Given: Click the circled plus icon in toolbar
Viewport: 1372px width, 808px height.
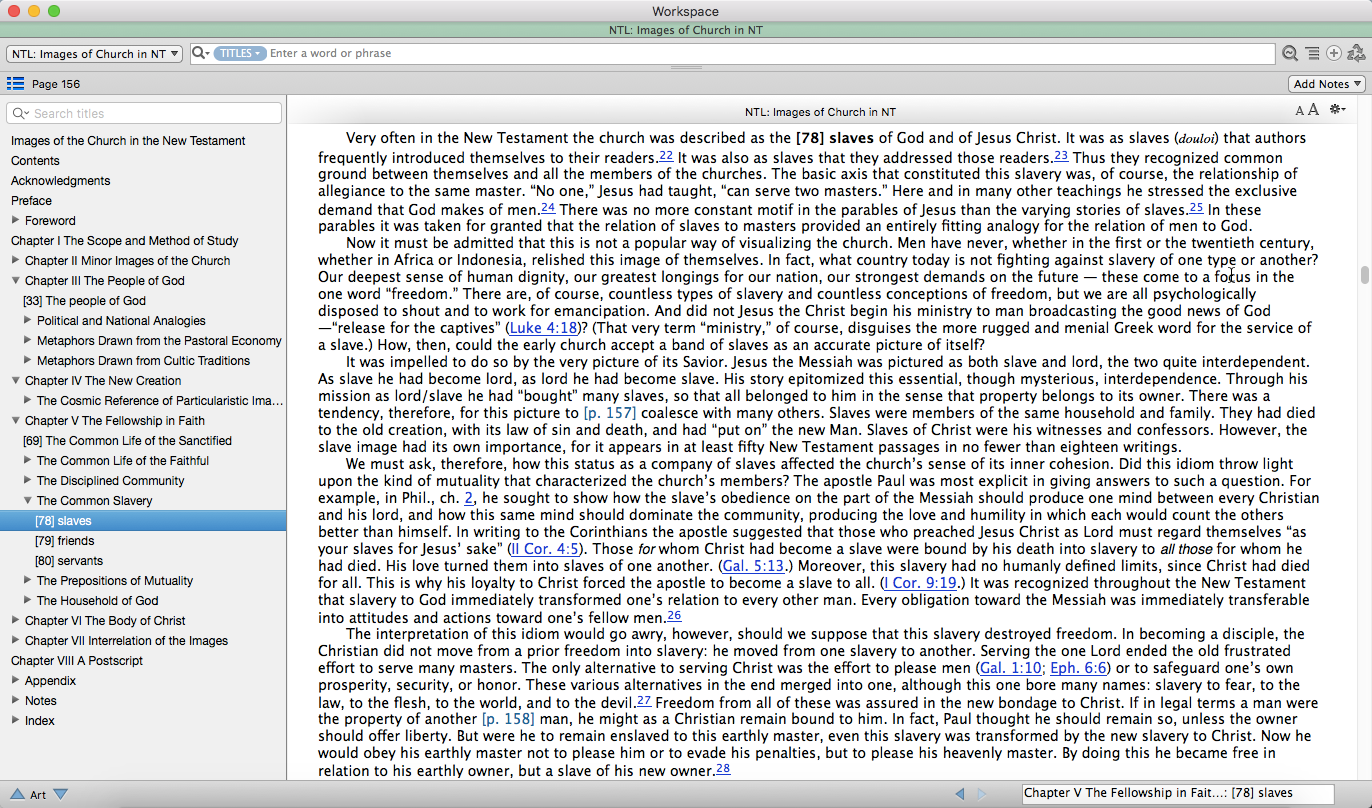Looking at the screenshot, I should 1334,53.
